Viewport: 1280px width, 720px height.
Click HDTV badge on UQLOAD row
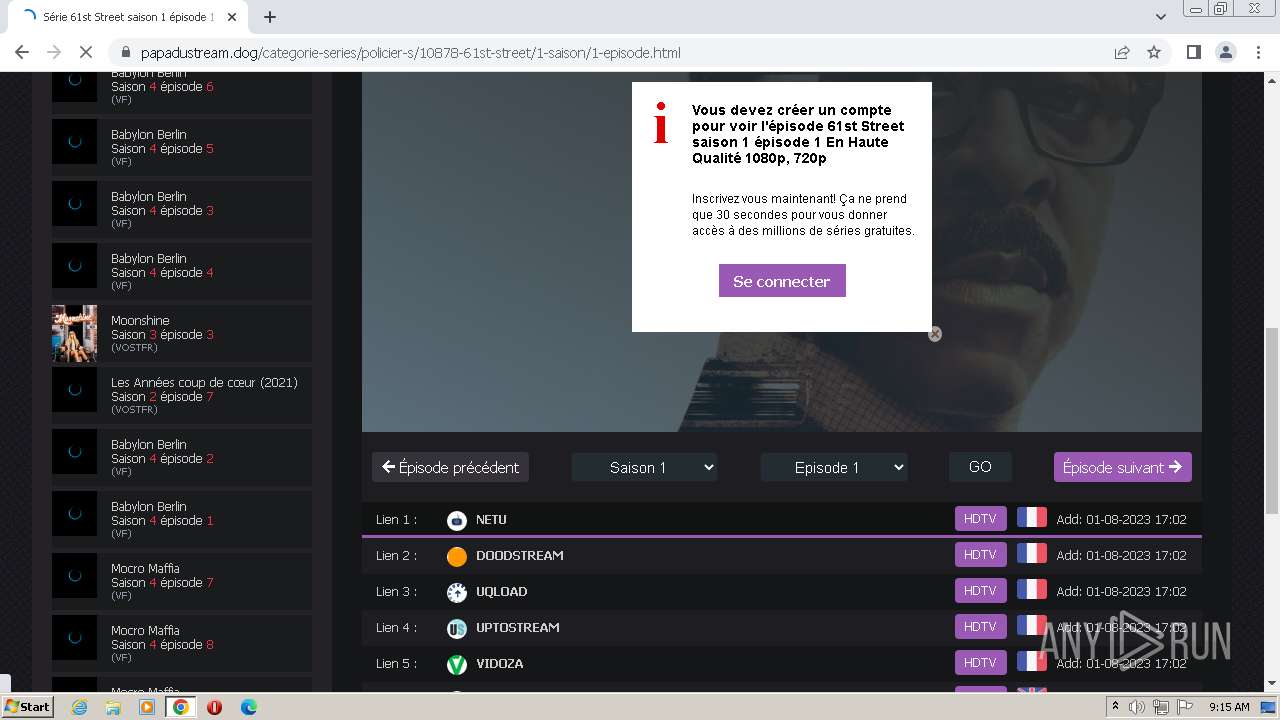(980, 591)
